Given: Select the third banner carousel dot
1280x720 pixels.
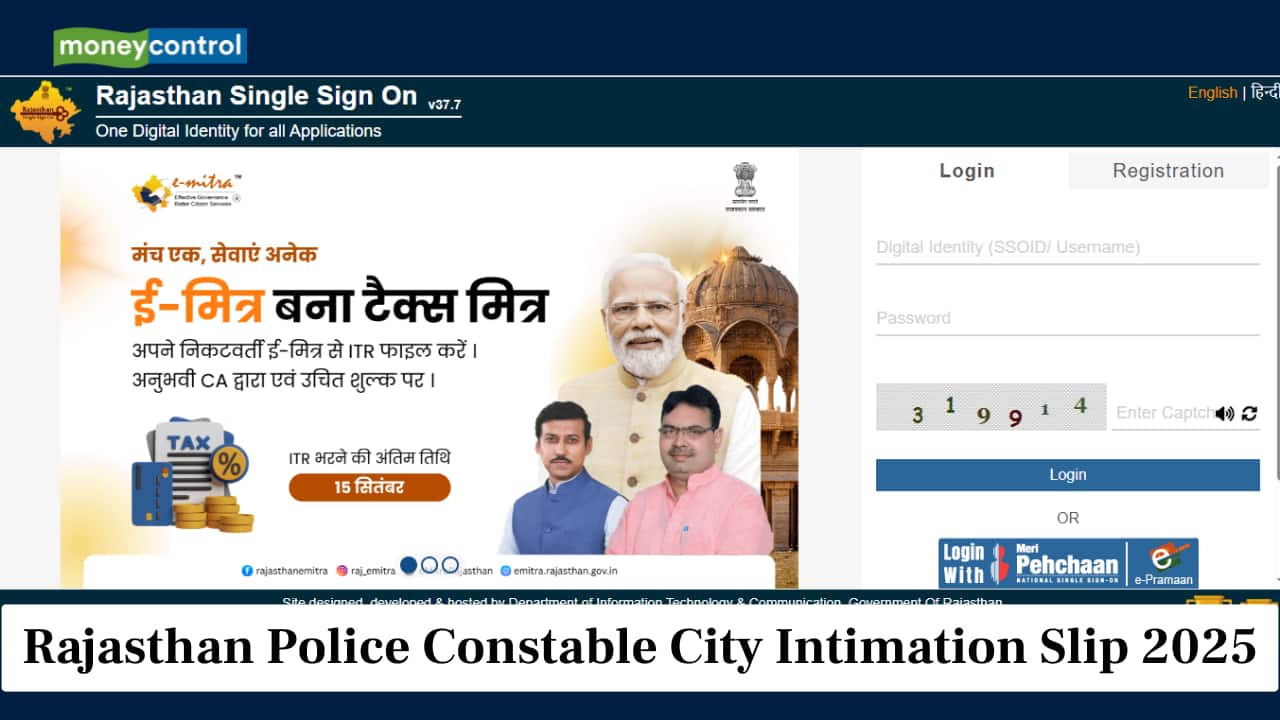Looking at the screenshot, I should click(450, 565).
